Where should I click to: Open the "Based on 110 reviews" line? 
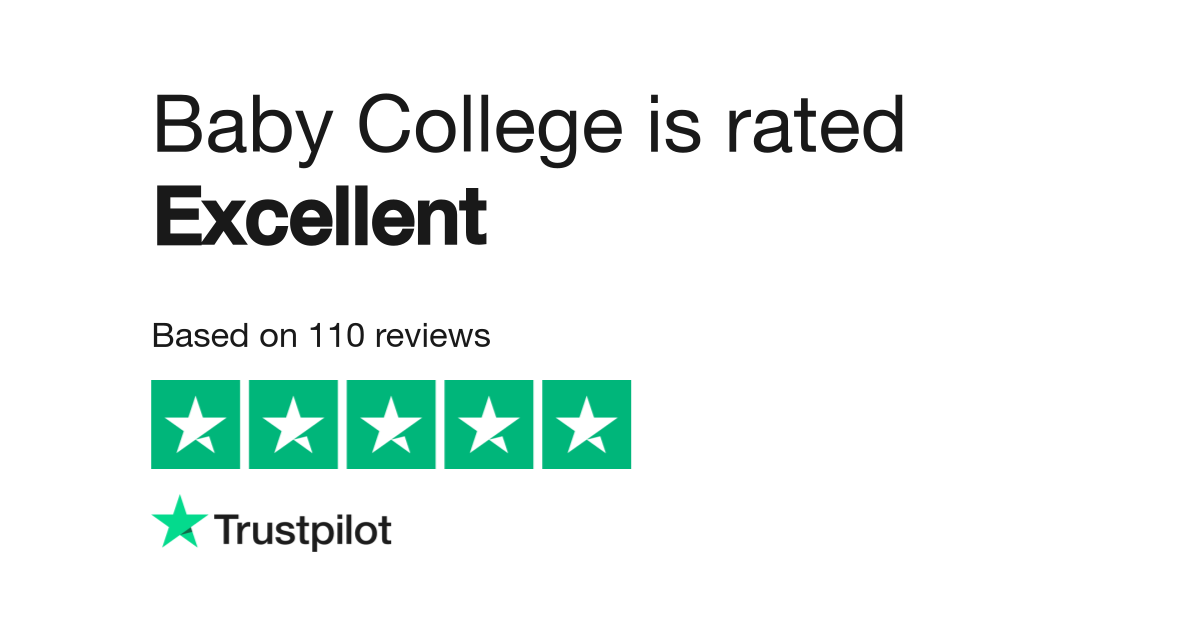point(320,336)
